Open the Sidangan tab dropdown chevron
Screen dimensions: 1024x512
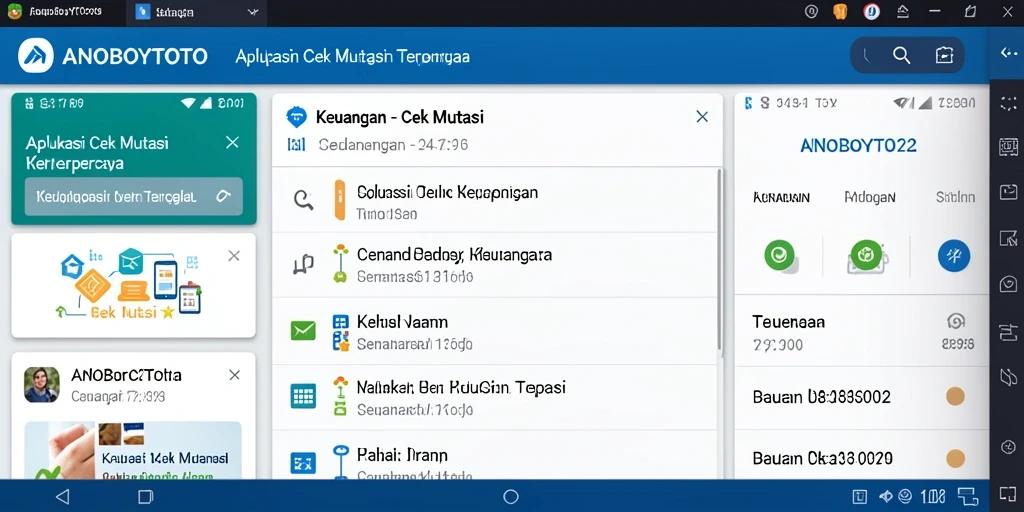tap(253, 12)
